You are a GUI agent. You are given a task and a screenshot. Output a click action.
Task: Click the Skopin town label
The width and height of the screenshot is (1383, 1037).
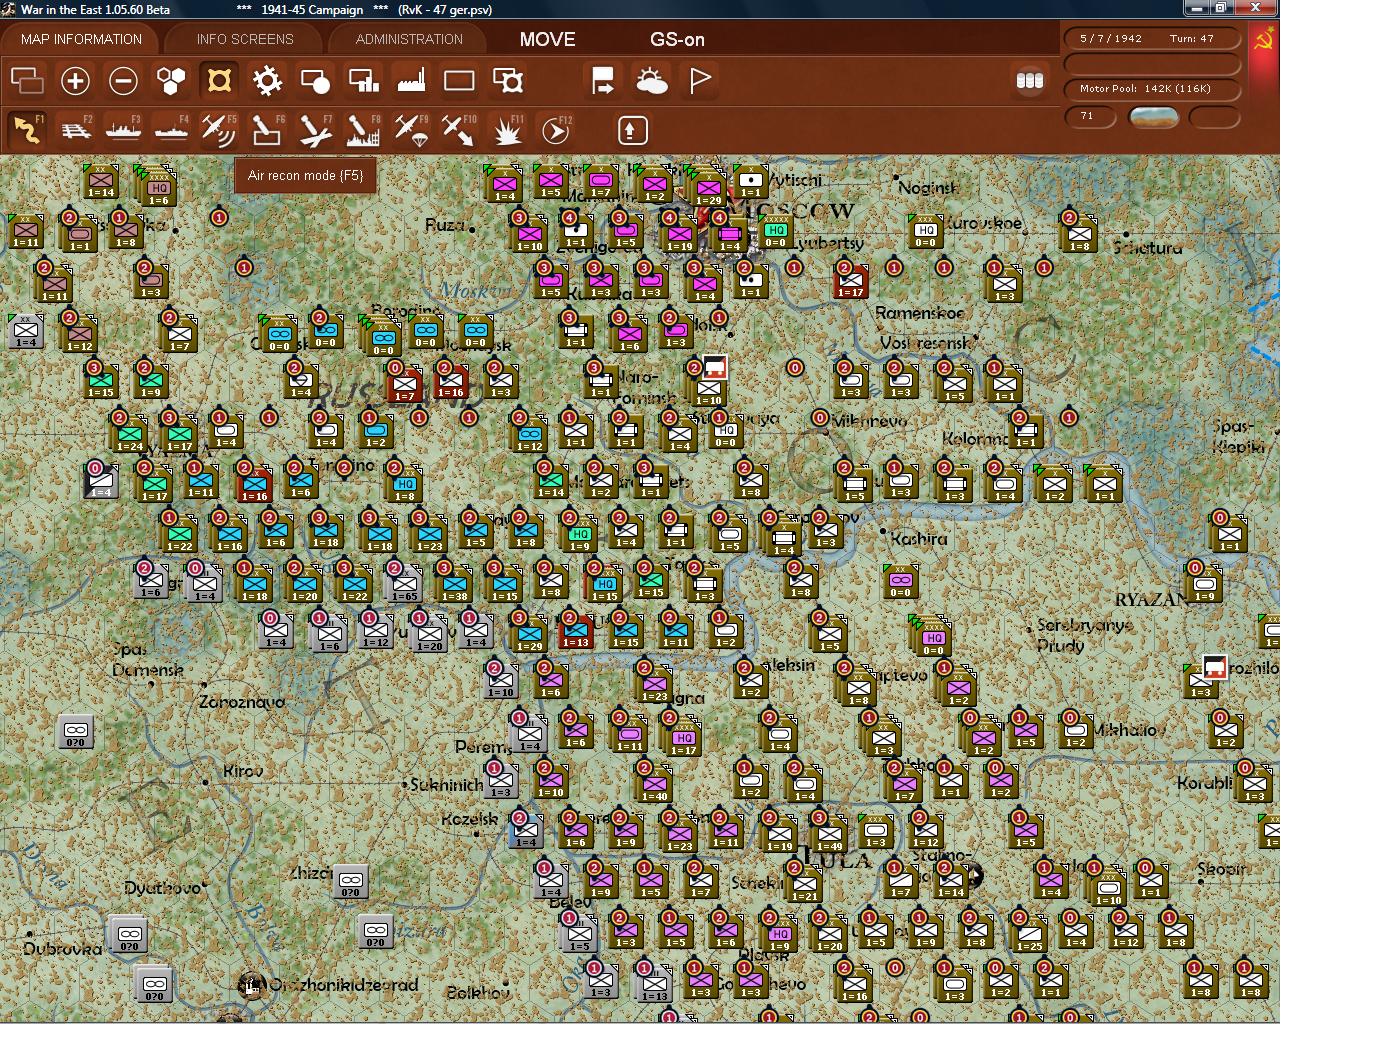click(x=1222, y=870)
